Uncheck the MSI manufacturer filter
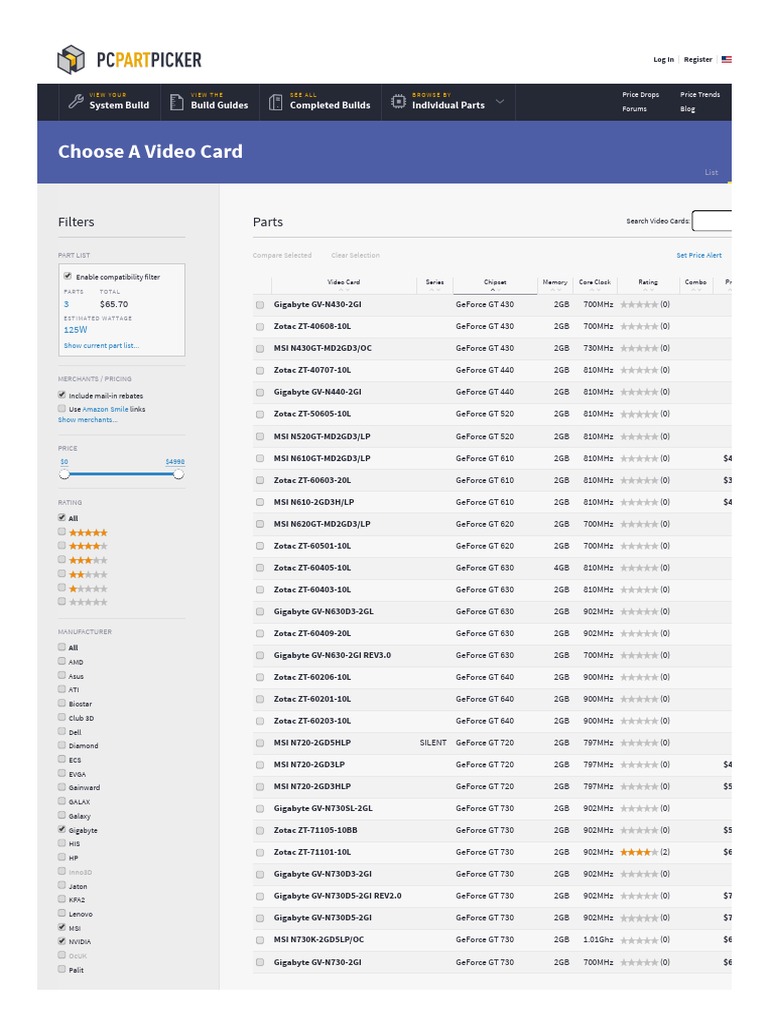The image size is (768, 1024). pyautogui.click(x=61, y=927)
